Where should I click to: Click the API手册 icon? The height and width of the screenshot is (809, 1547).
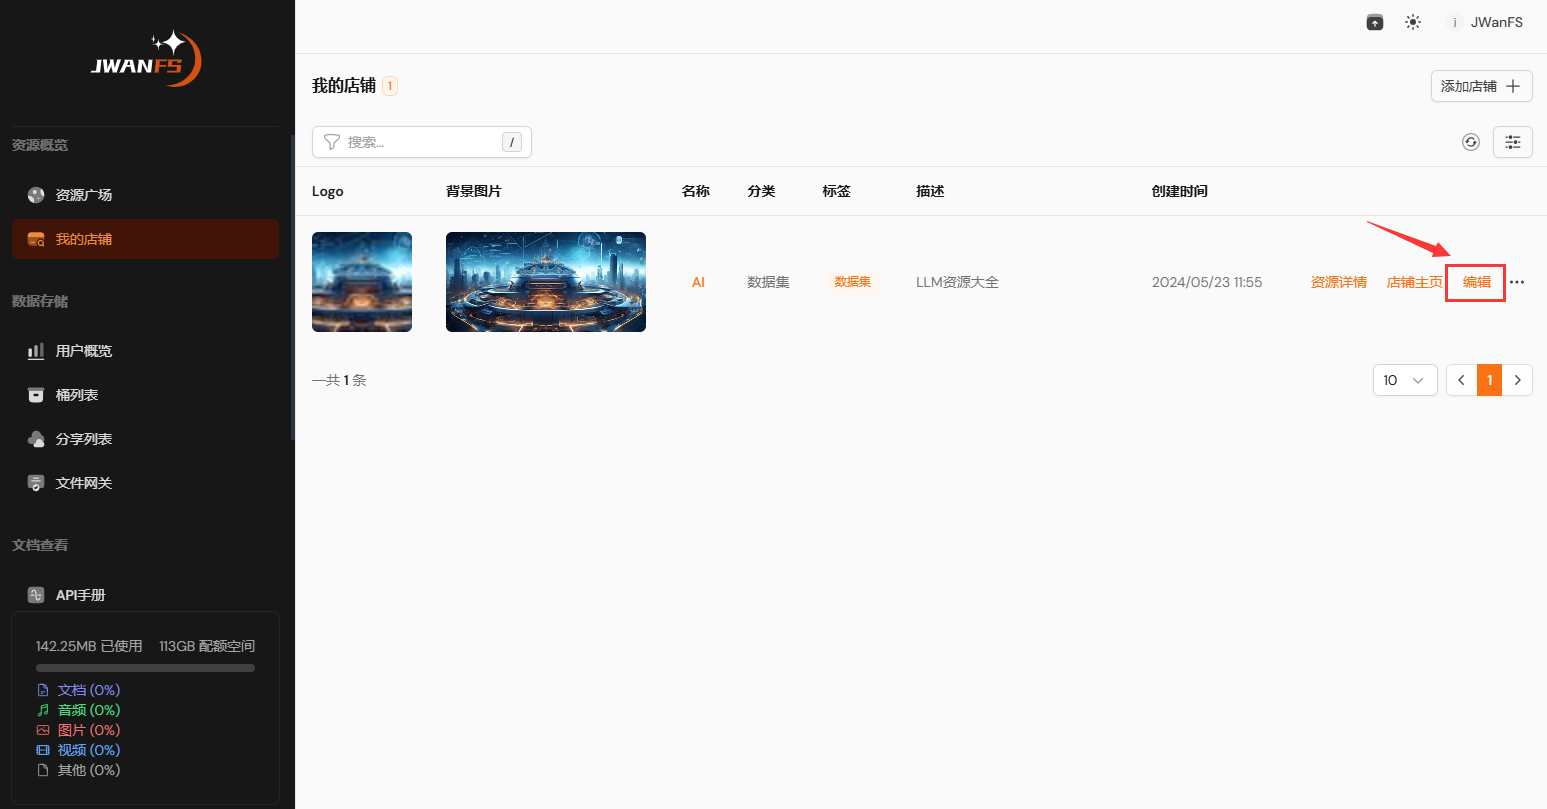(36, 595)
